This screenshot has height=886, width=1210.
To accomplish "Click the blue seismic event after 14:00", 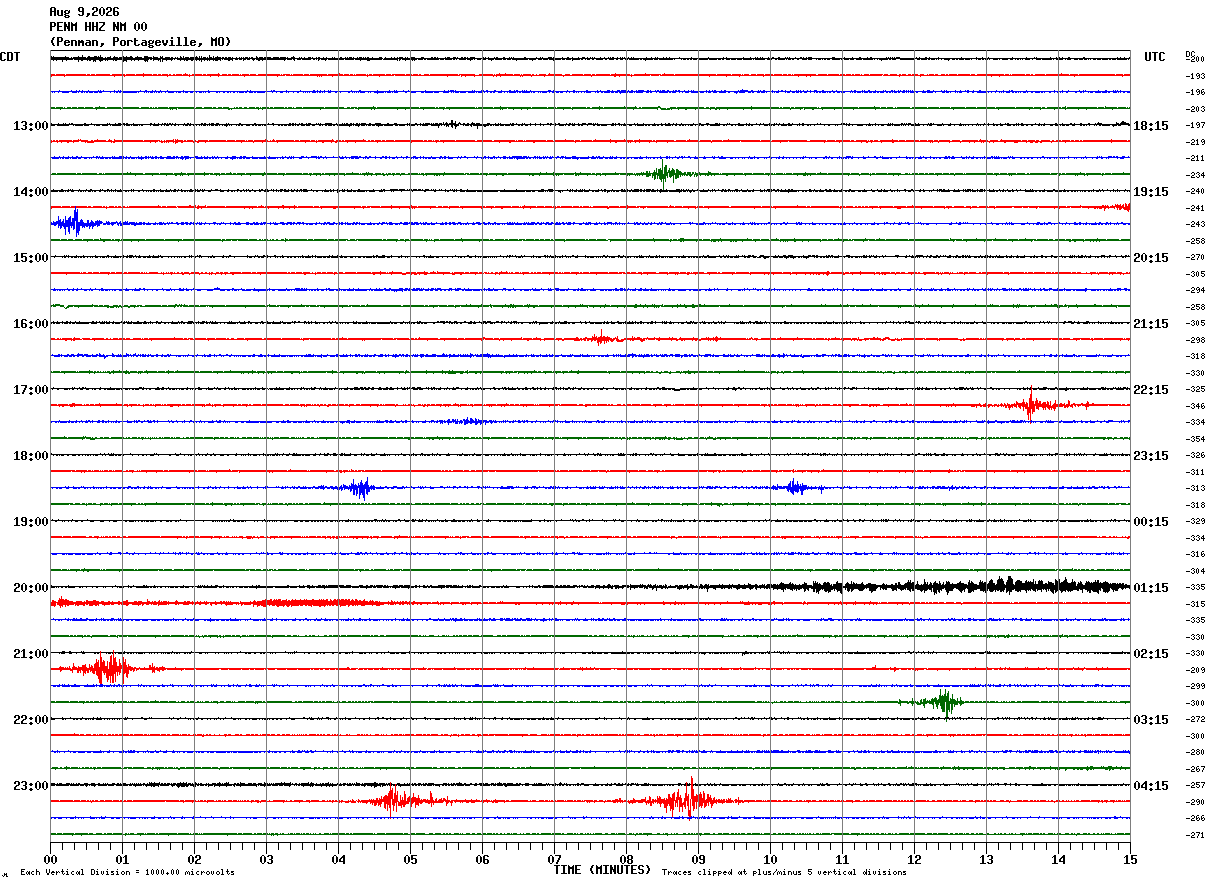I will pyautogui.click(x=75, y=223).
